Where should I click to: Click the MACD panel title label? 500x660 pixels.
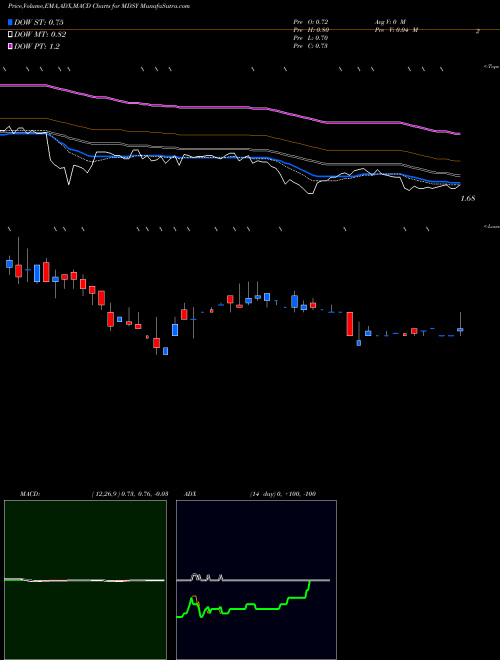(30, 493)
